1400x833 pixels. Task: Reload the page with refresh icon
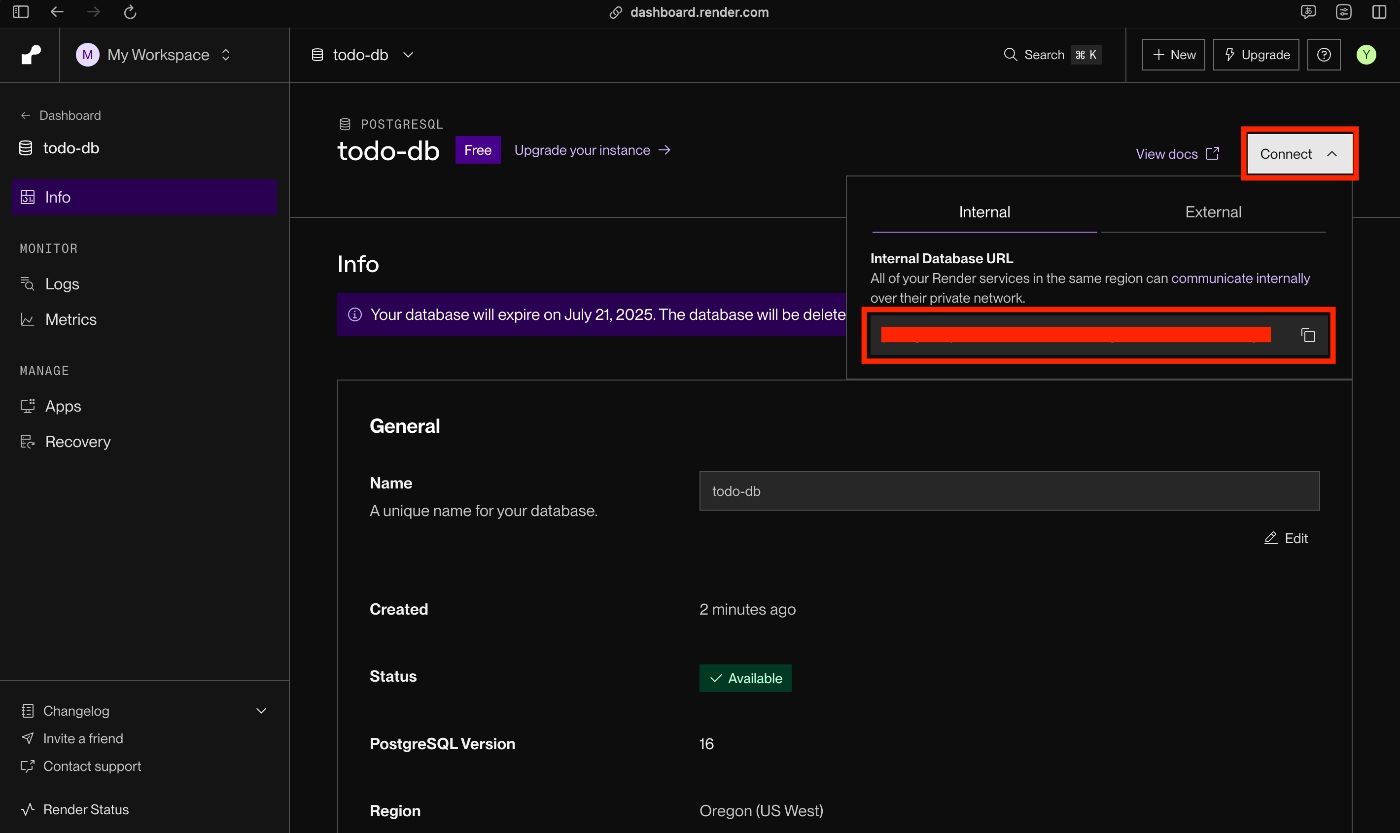point(129,12)
